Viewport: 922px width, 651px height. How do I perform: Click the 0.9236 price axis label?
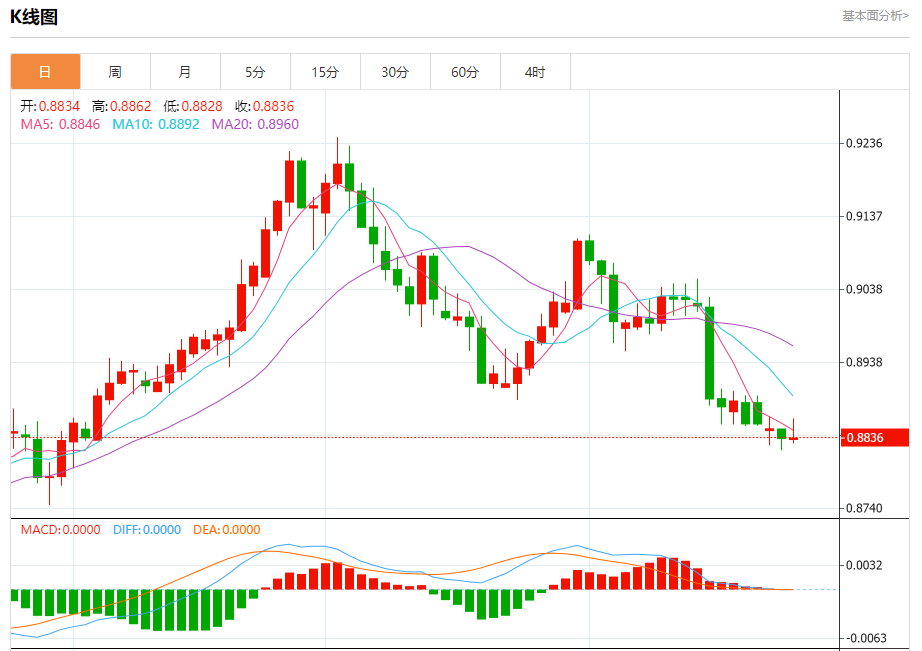point(864,143)
